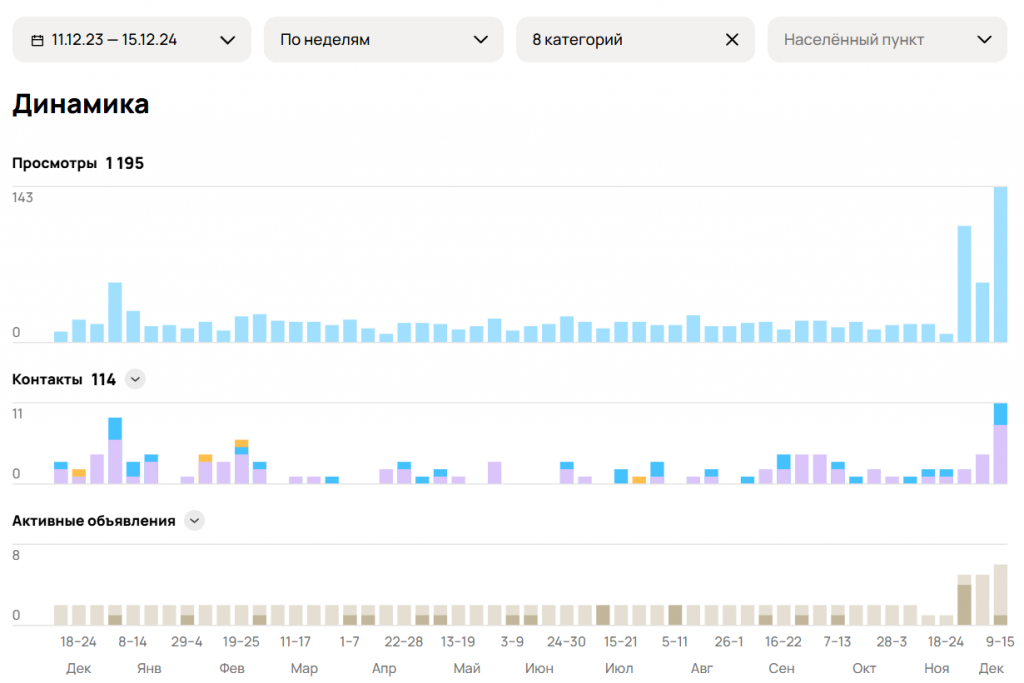Open the "По неделям" grouping dropdown
Viewport: 1024px width, 683px height.
pyautogui.click(x=383, y=40)
